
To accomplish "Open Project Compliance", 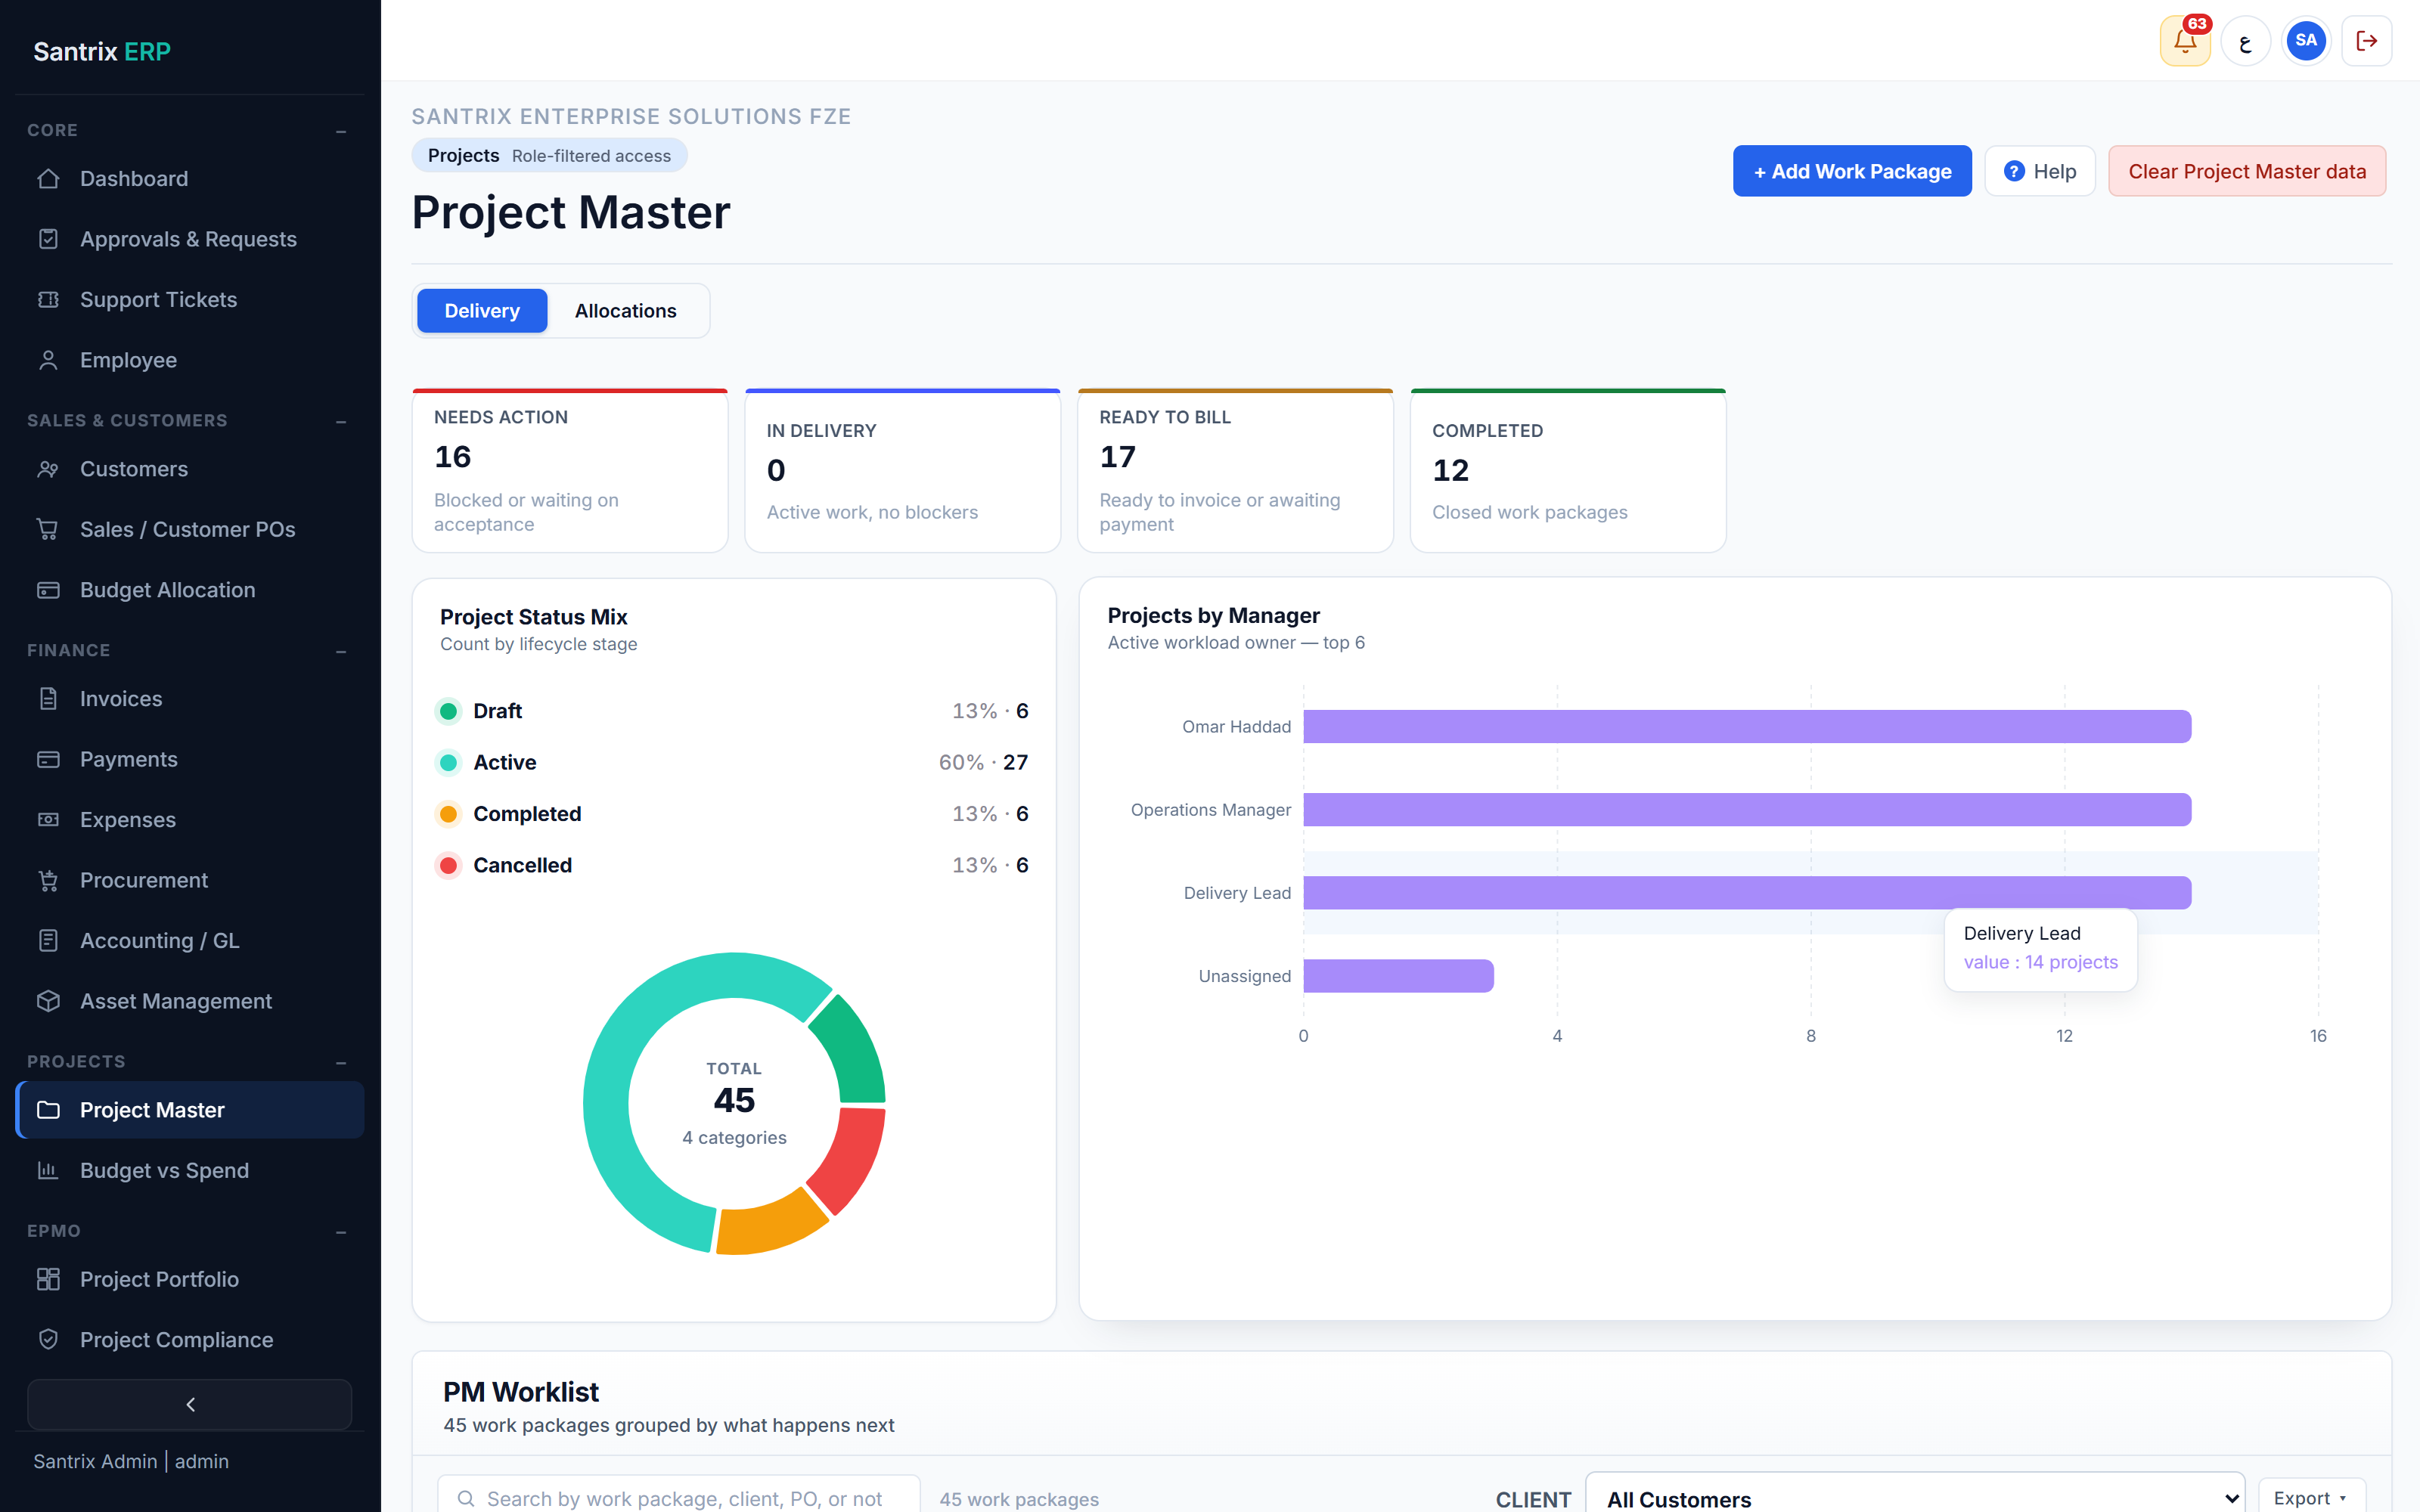I will pyautogui.click(x=190, y=1340).
